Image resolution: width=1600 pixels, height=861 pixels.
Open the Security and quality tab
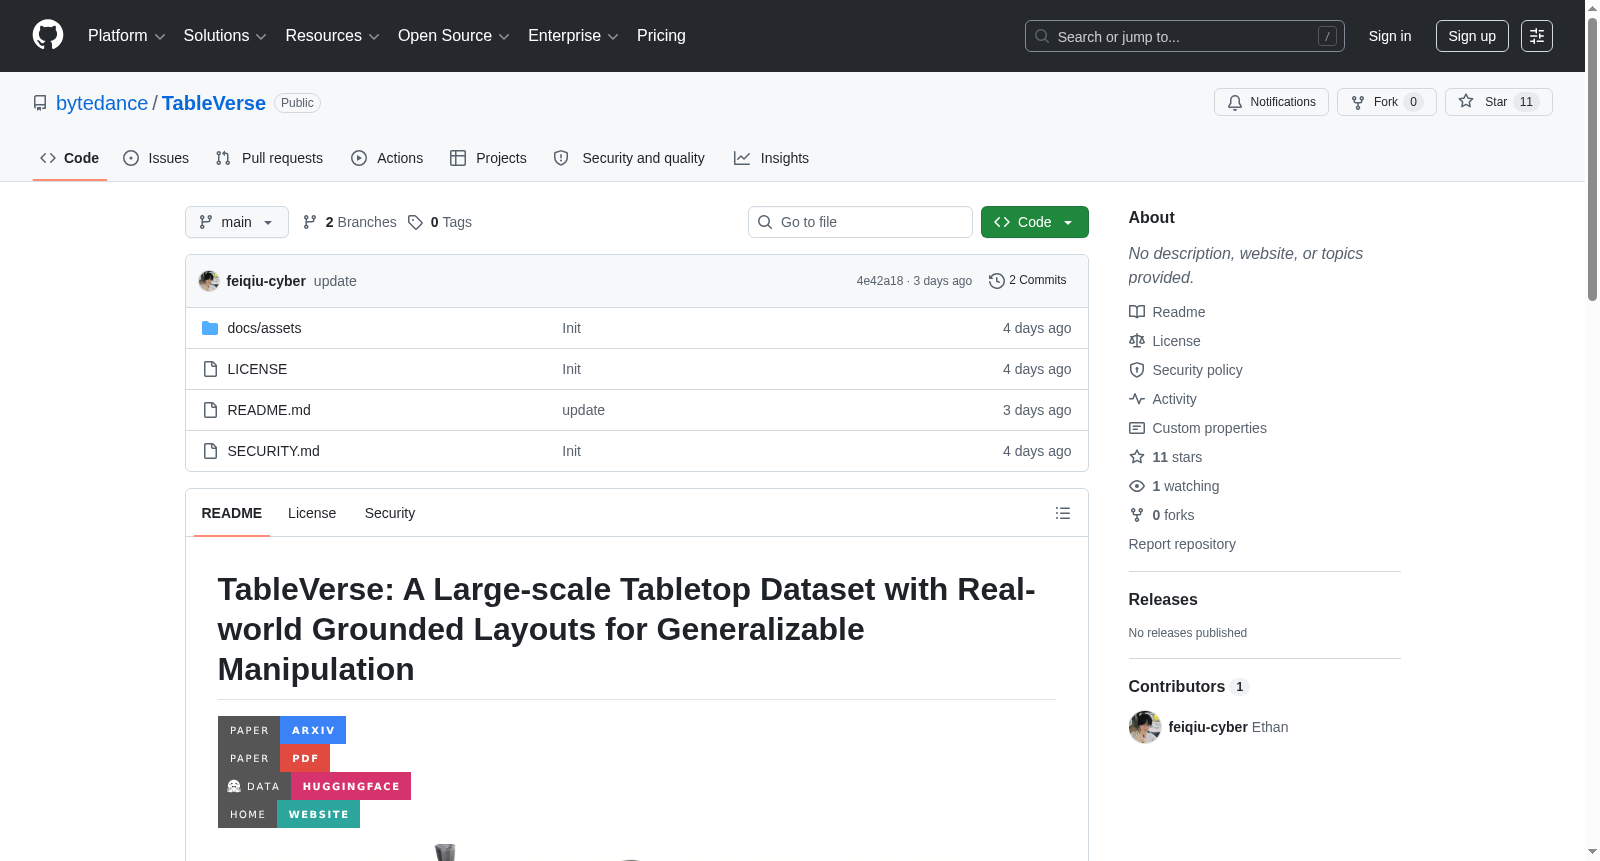[x=629, y=158]
